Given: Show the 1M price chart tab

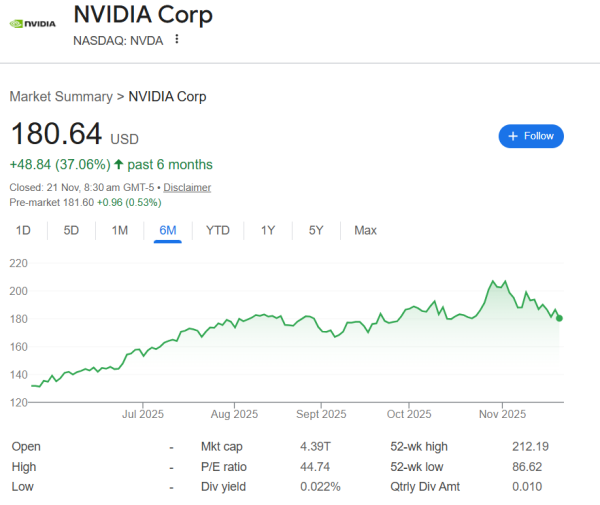Looking at the screenshot, I should 119,230.
